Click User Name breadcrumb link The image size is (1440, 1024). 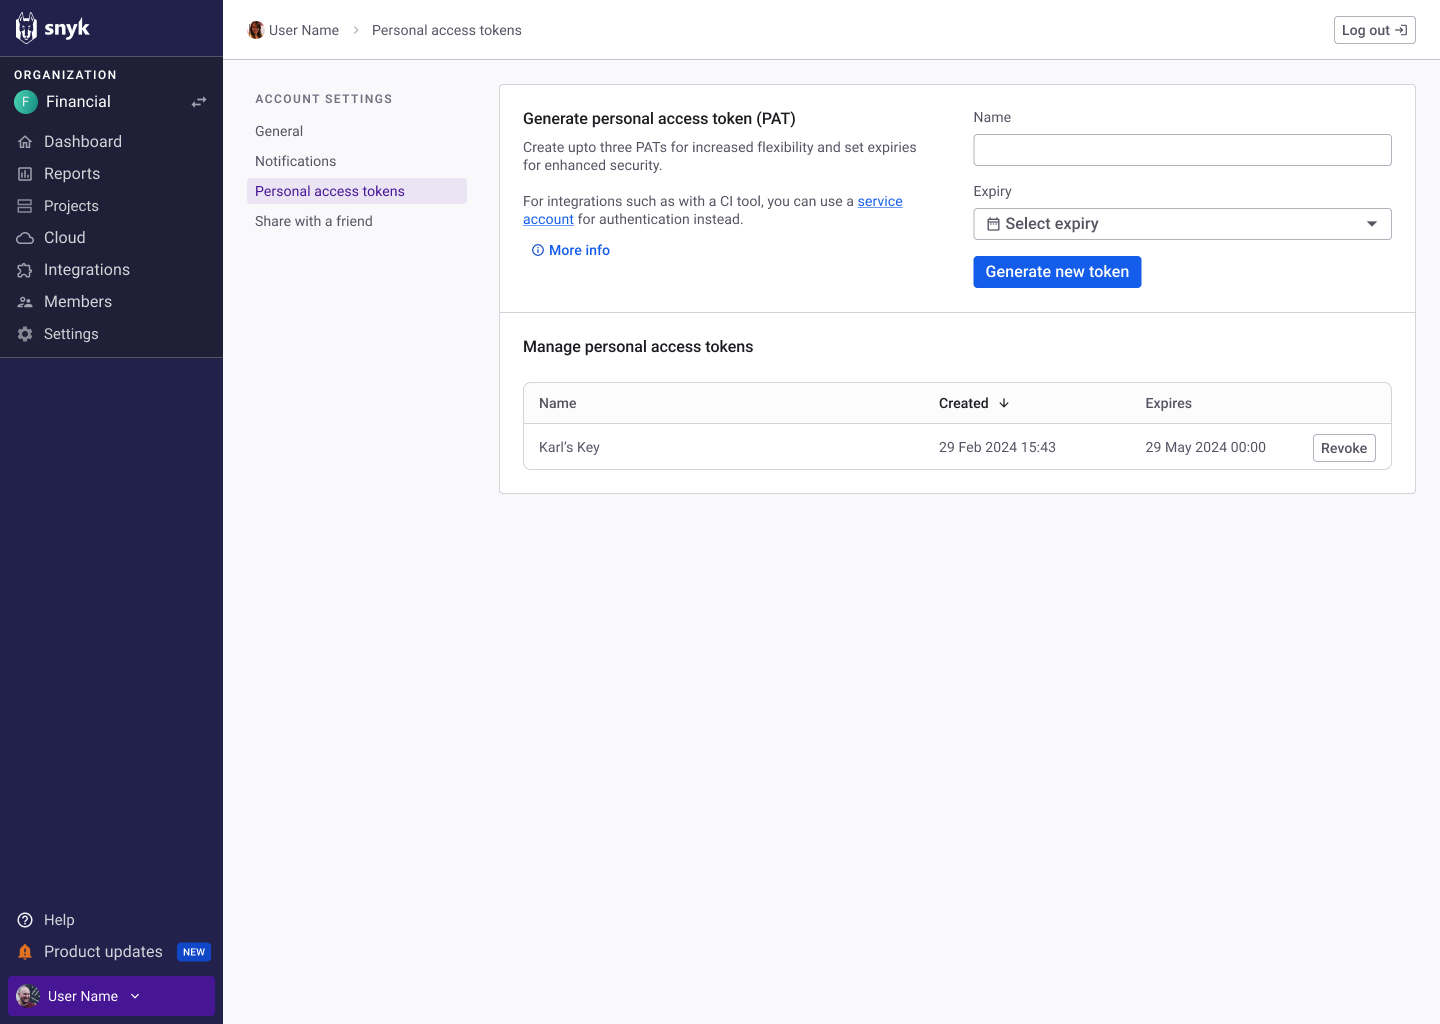(304, 30)
